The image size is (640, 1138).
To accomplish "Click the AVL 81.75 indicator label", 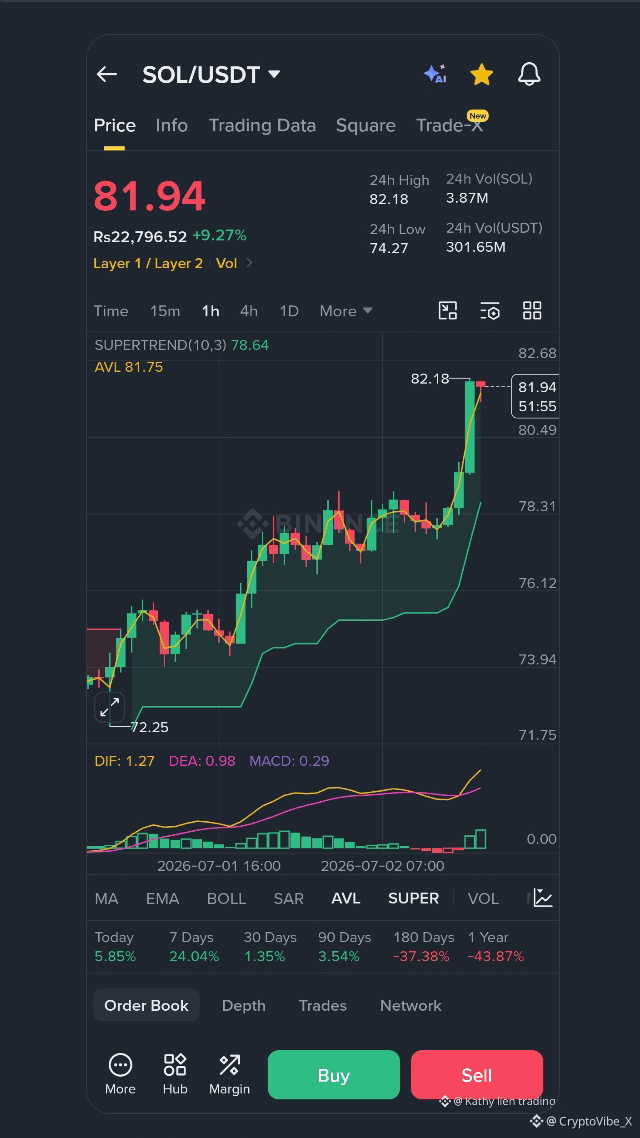I will (x=128, y=367).
